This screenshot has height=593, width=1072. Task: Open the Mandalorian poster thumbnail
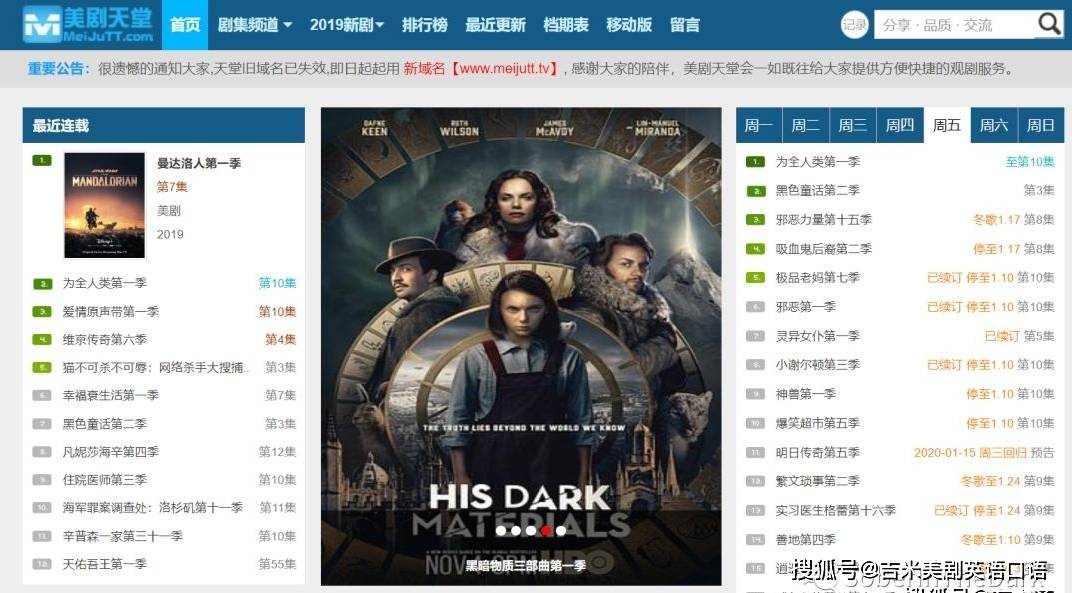[x=105, y=205]
